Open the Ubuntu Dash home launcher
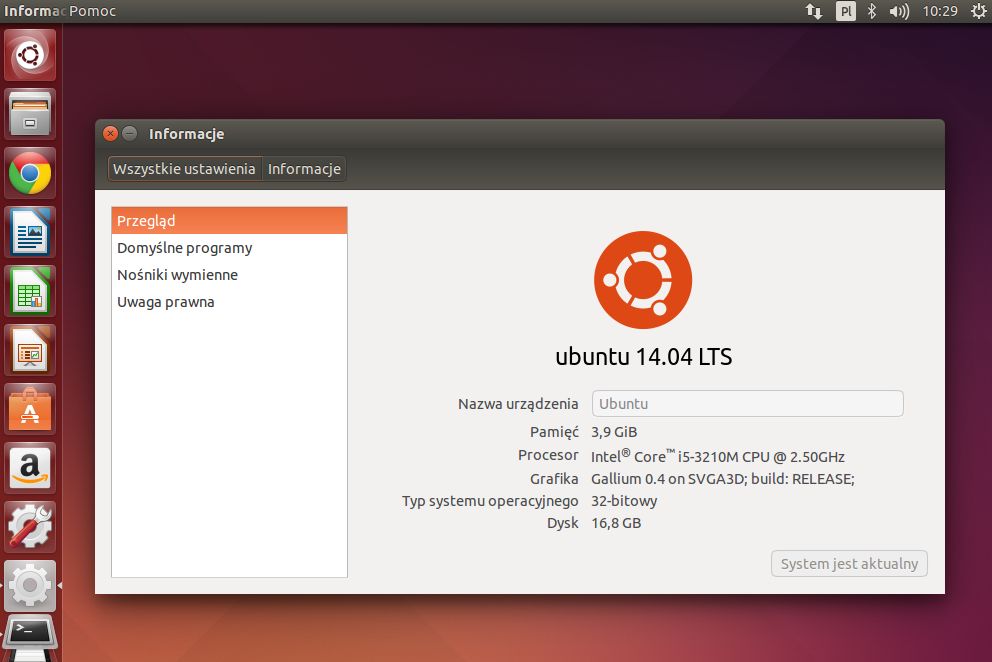The height and width of the screenshot is (662, 992). pyautogui.click(x=30, y=55)
